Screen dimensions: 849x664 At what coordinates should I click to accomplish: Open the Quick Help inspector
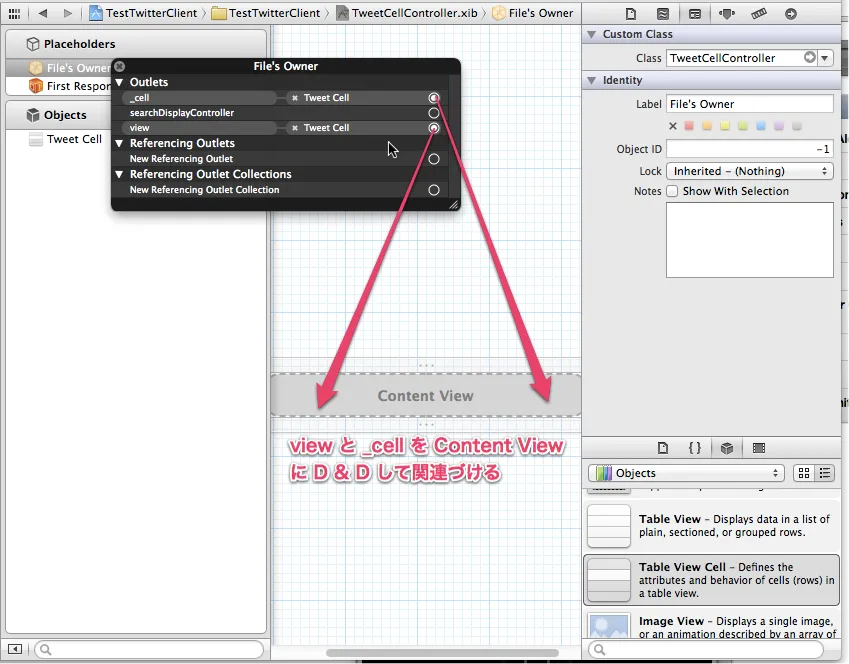tap(663, 14)
